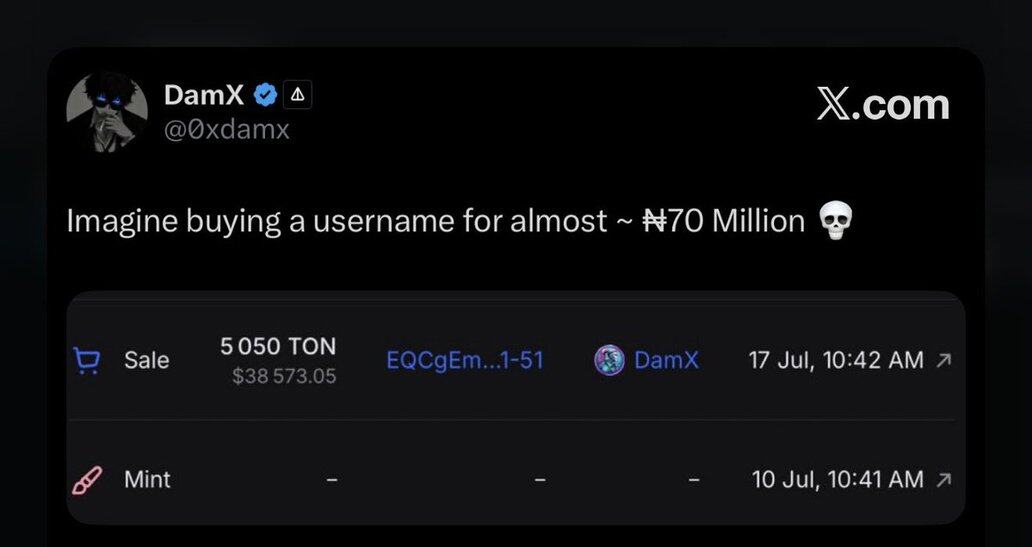The width and height of the screenshot is (1032, 547).
Task: Click the pink brush Mint icon
Action: point(88,480)
